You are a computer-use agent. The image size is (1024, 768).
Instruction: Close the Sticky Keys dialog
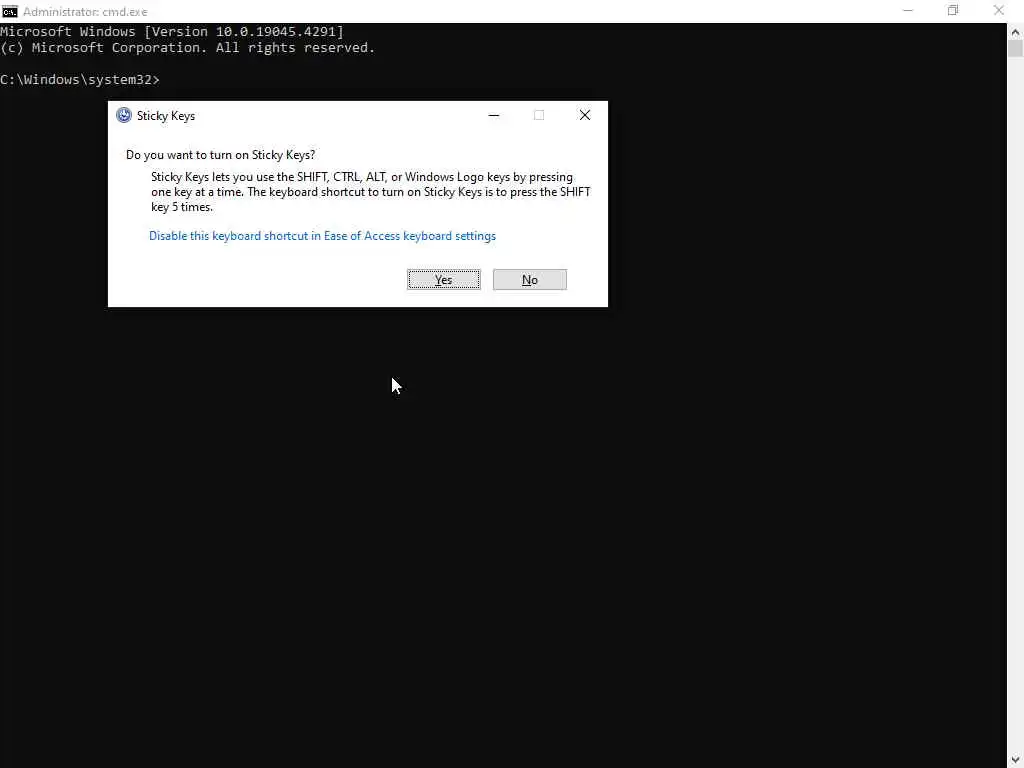click(x=584, y=115)
